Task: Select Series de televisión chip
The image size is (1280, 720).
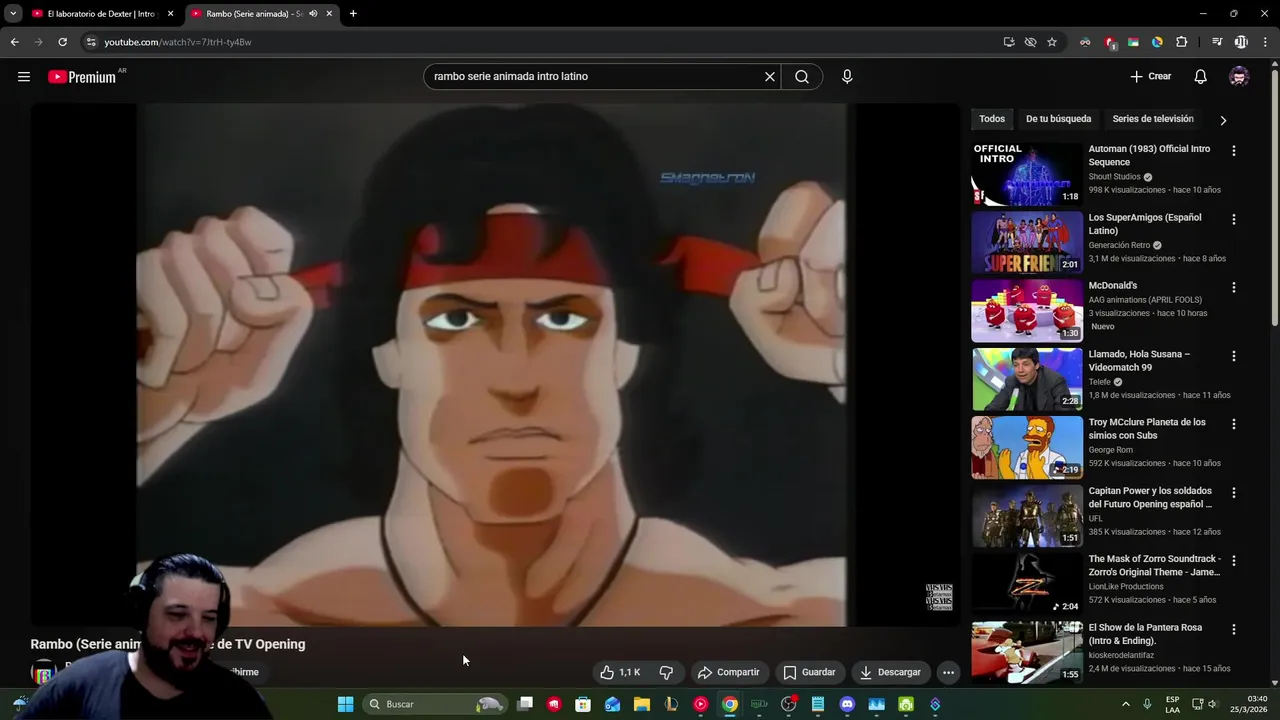Action: coord(1153,119)
